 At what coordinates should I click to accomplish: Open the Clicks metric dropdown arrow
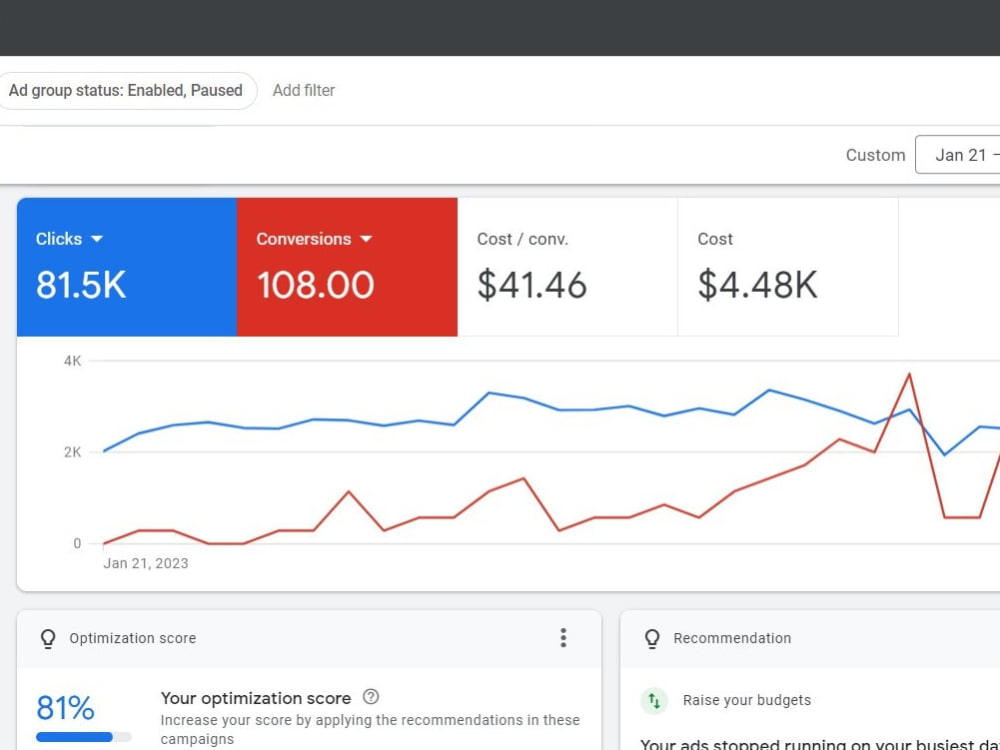(97, 239)
